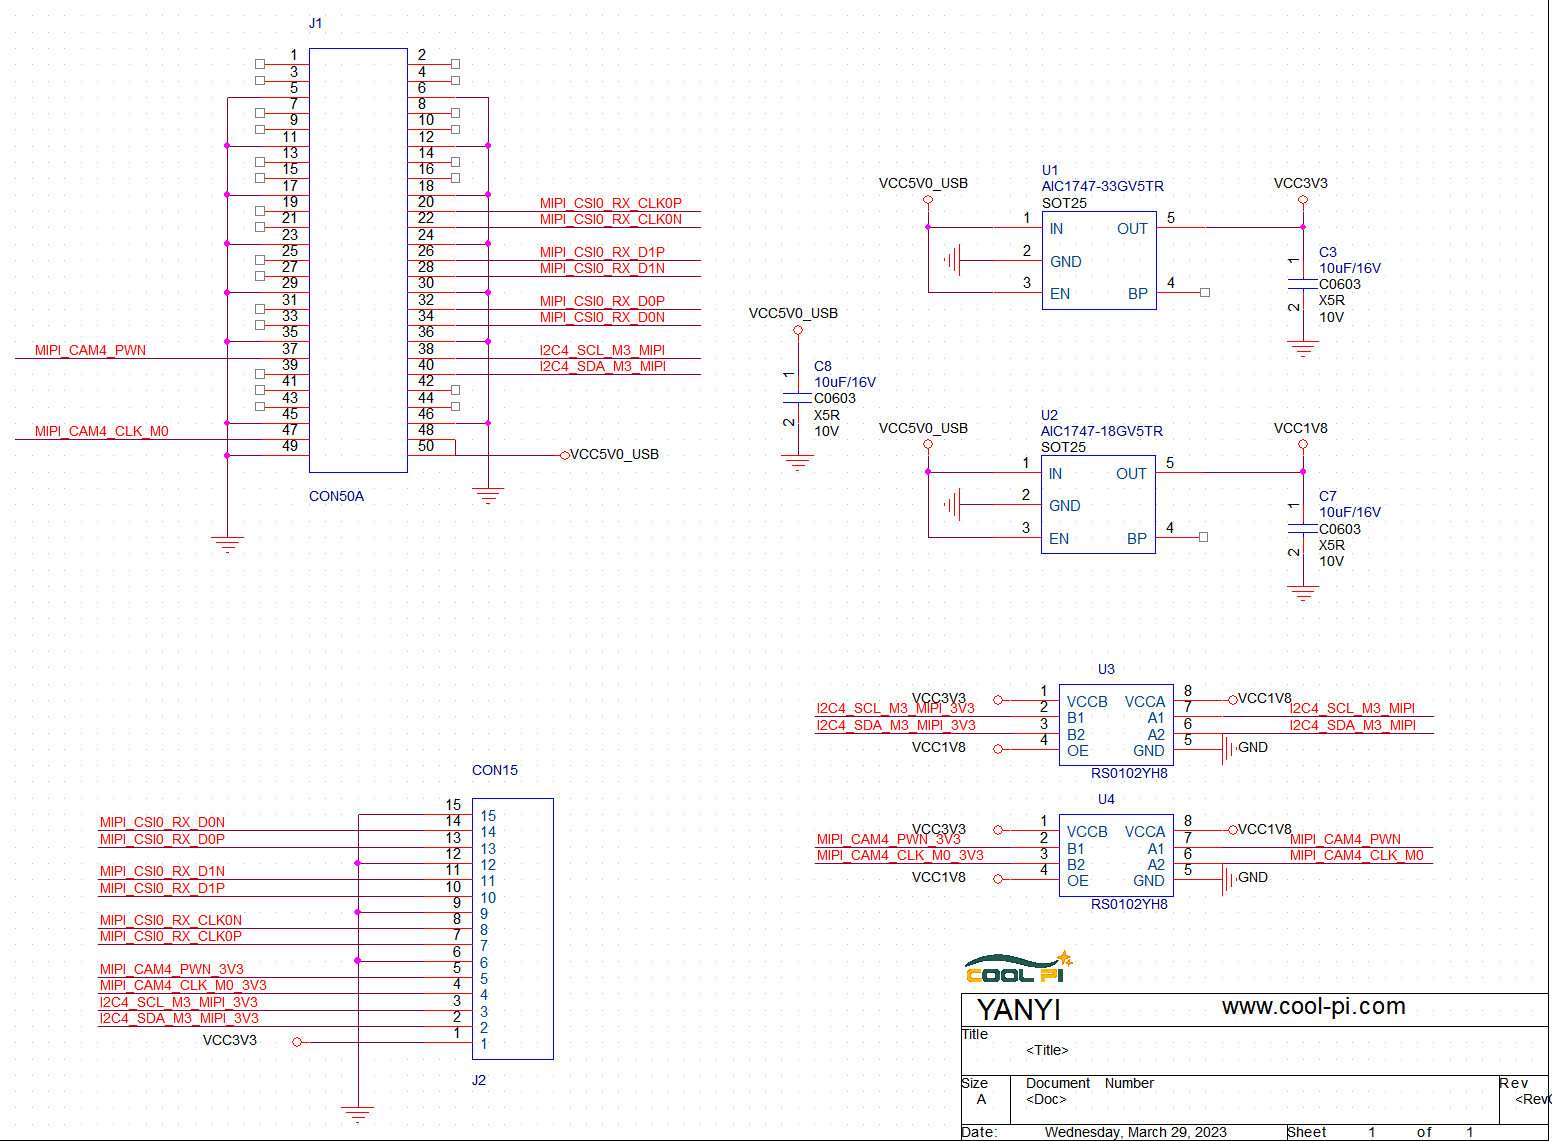Select the EN pin of U1
The width and height of the screenshot is (1552, 1141).
pyautogui.click(x=1060, y=294)
